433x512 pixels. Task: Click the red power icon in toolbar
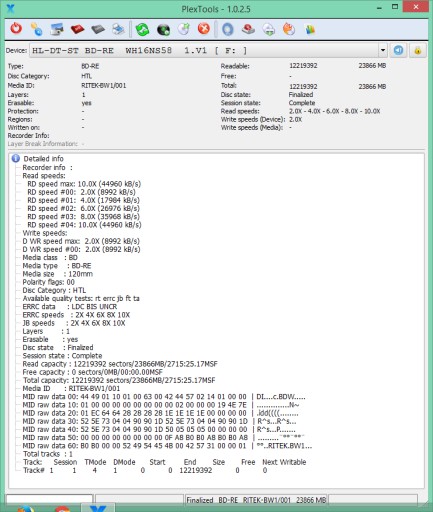point(16,29)
